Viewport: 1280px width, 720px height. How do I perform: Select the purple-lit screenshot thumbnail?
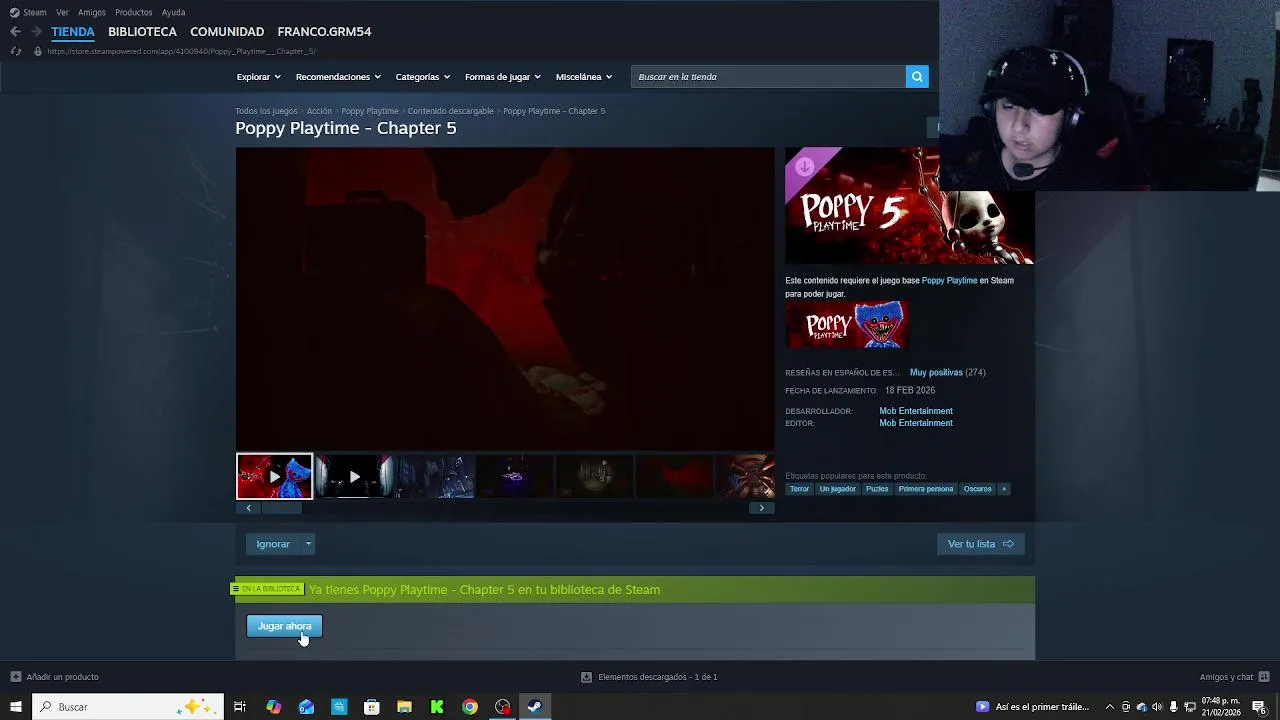click(x=514, y=477)
